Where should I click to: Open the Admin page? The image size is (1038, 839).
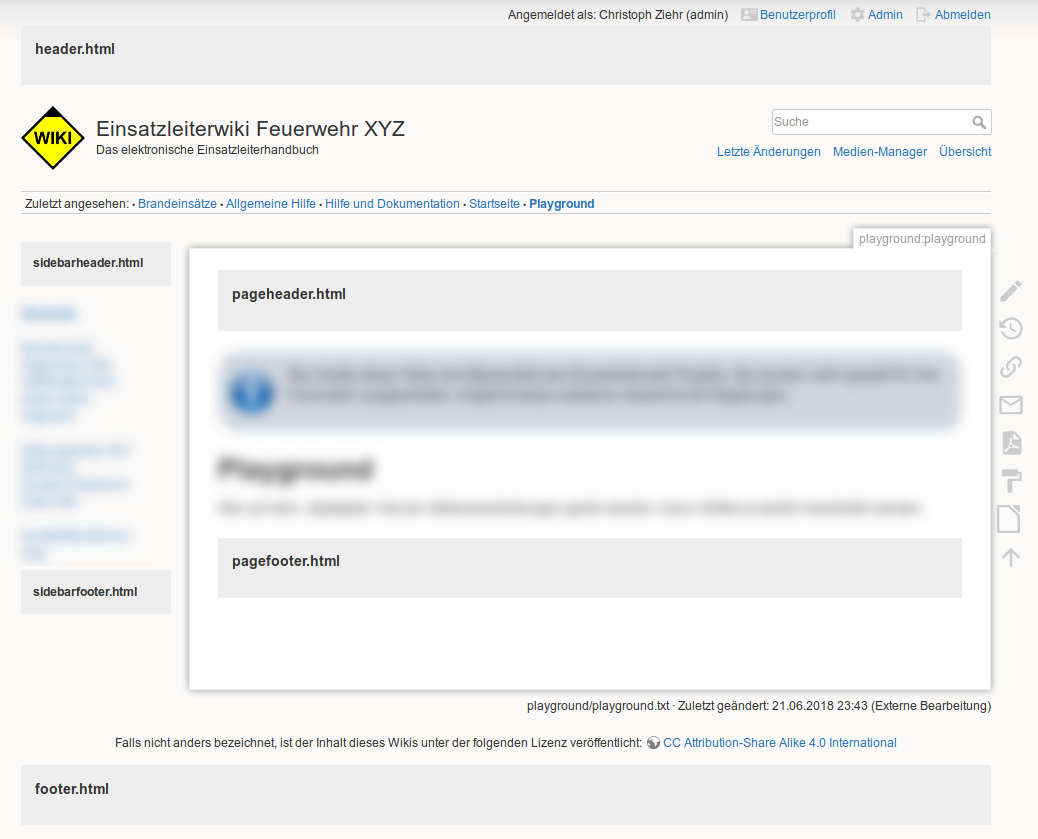click(884, 15)
